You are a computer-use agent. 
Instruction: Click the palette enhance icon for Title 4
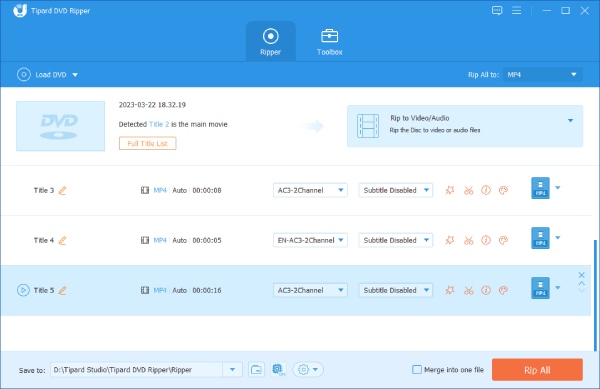pyautogui.click(x=504, y=240)
